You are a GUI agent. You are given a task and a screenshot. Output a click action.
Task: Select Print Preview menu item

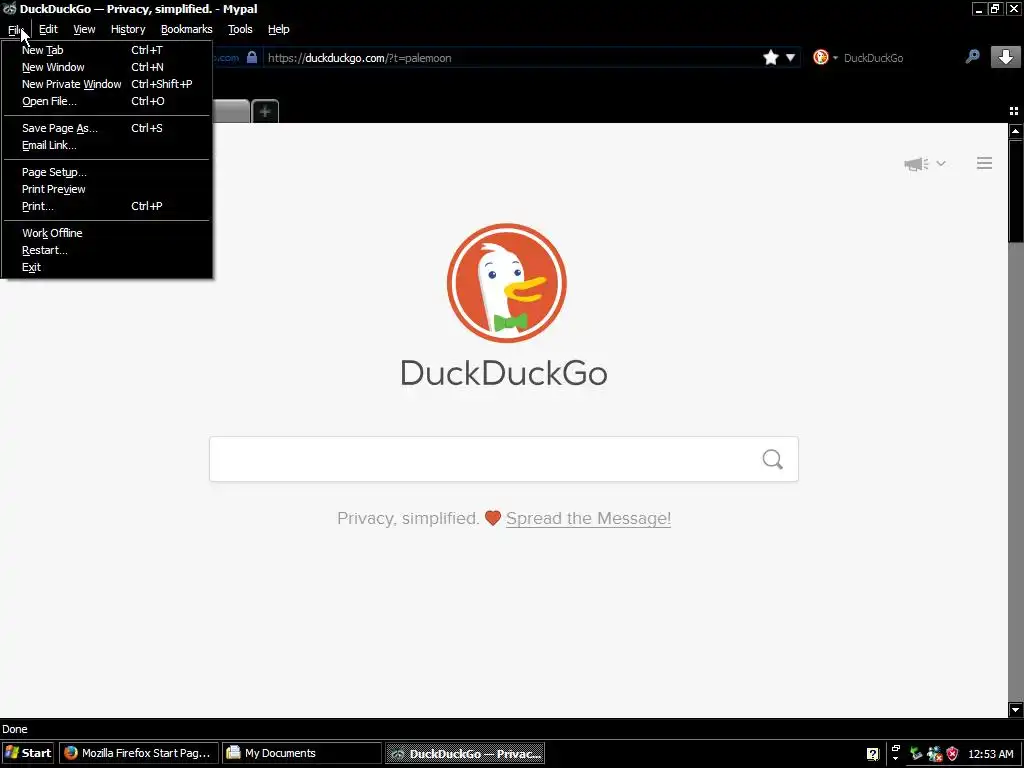point(106,189)
